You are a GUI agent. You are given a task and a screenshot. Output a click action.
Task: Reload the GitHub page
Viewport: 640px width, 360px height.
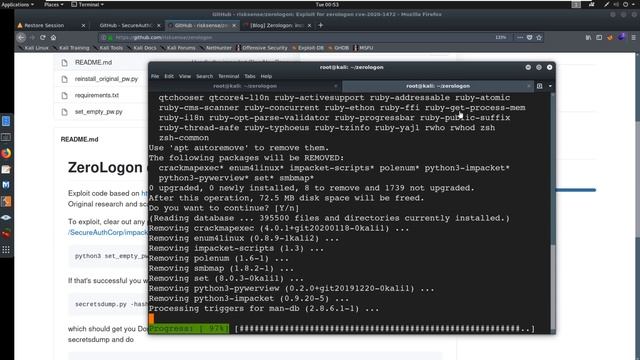42,37
